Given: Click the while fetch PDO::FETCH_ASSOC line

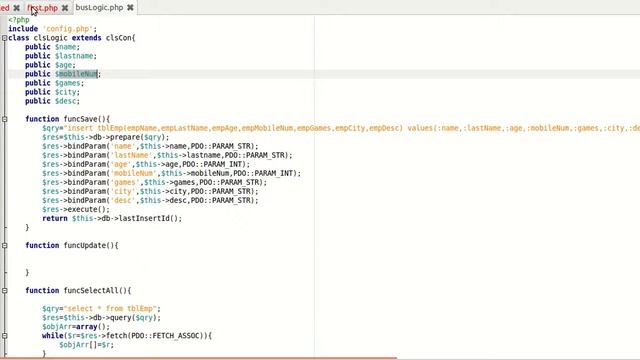Looking at the screenshot, I should (127, 336).
